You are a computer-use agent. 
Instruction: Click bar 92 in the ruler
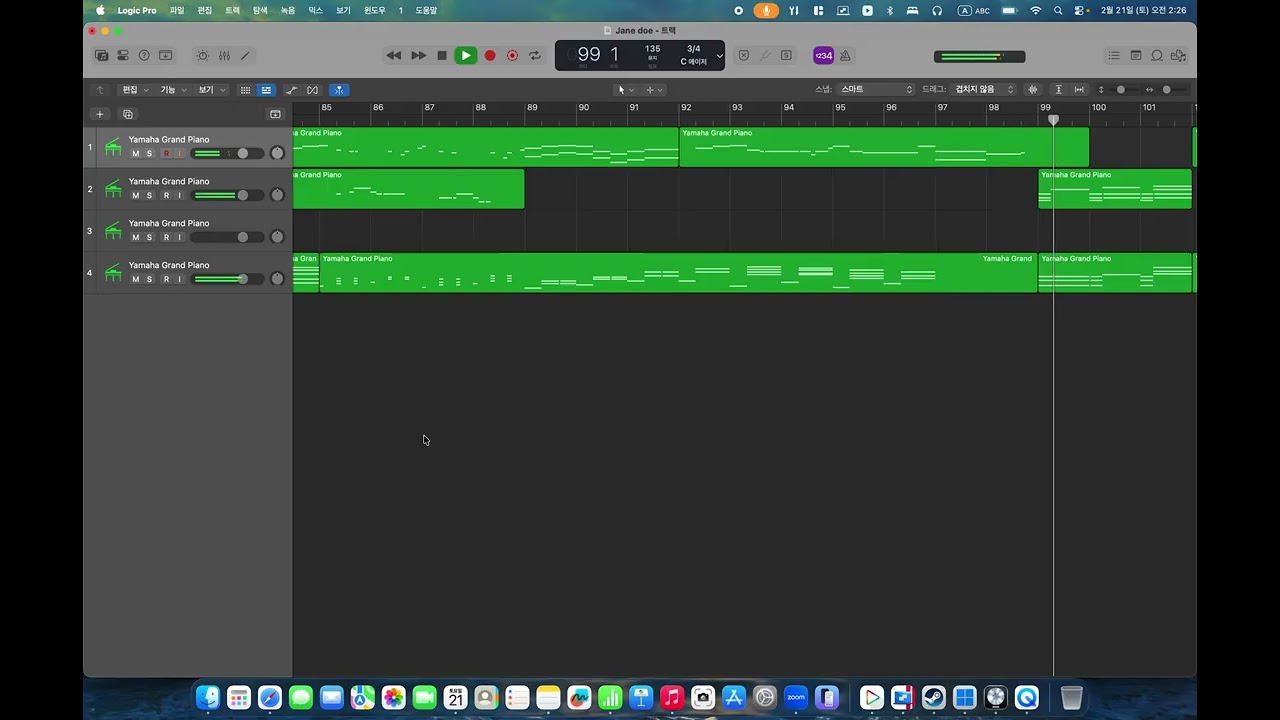point(686,107)
